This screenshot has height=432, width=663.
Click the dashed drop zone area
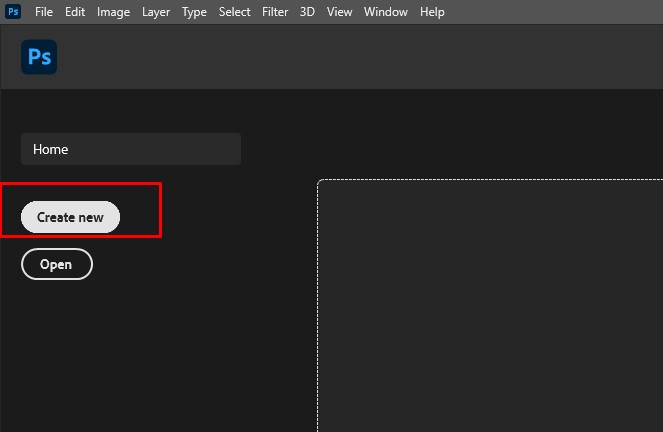(490, 305)
